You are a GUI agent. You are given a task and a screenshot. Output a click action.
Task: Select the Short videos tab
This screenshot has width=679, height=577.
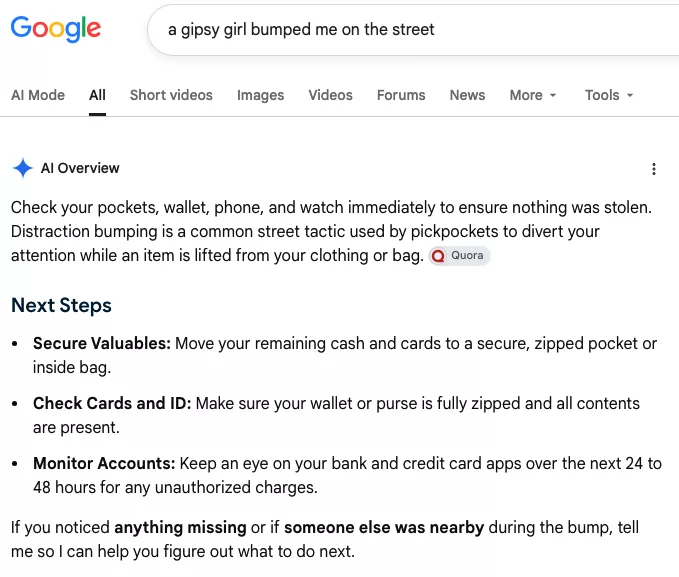pos(171,95)
